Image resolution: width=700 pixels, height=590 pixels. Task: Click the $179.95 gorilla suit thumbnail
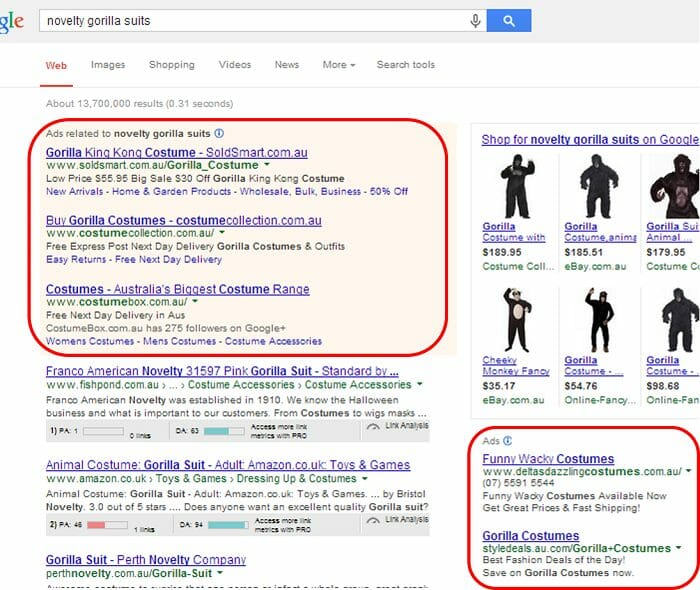(675, 186)
